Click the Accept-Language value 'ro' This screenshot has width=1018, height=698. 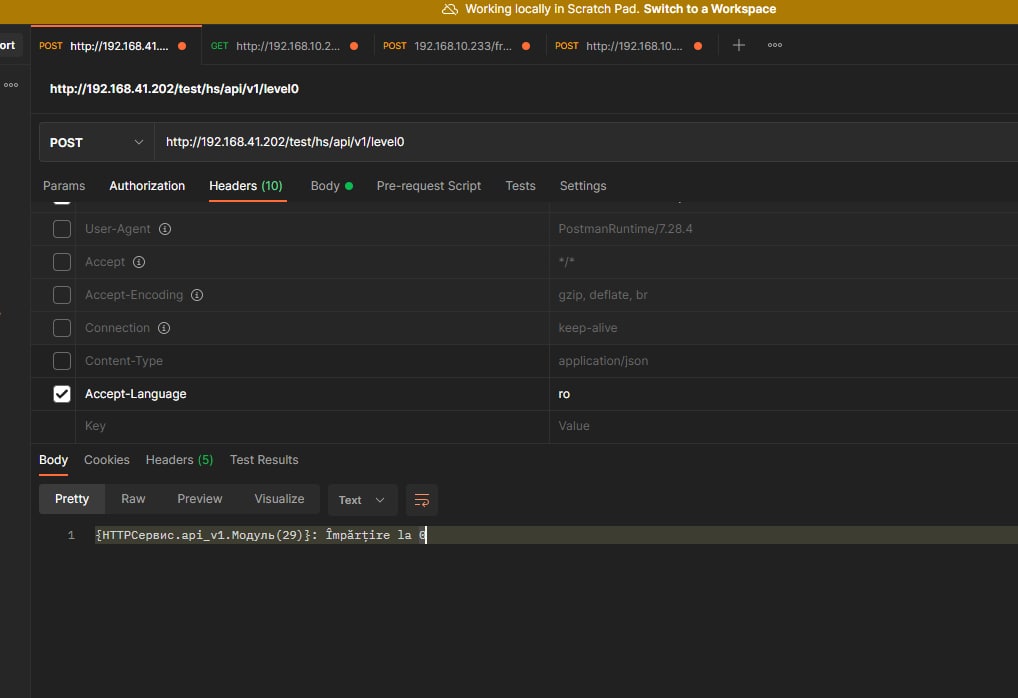[564, 394]
